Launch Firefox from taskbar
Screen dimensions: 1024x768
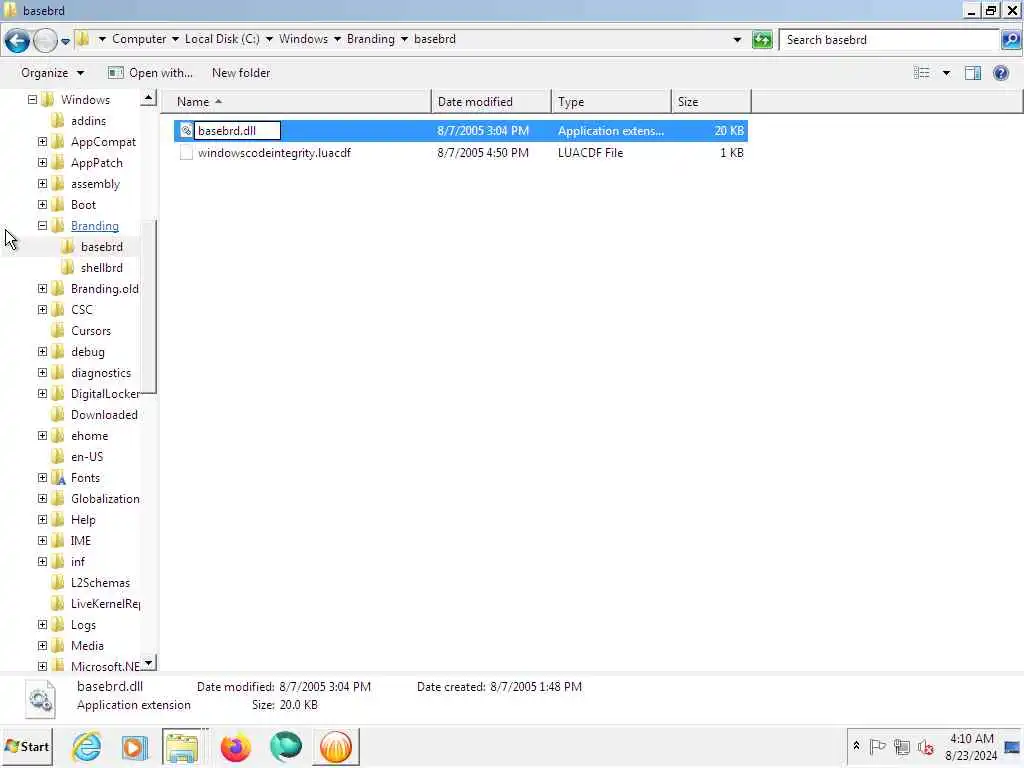[x=236, y=747]
